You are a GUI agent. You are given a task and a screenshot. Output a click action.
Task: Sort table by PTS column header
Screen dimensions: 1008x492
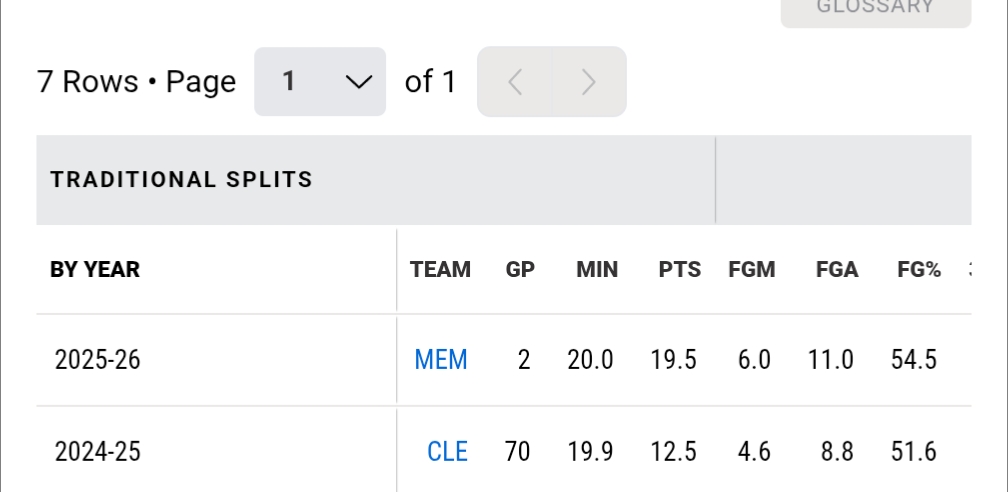click(680, 269)
